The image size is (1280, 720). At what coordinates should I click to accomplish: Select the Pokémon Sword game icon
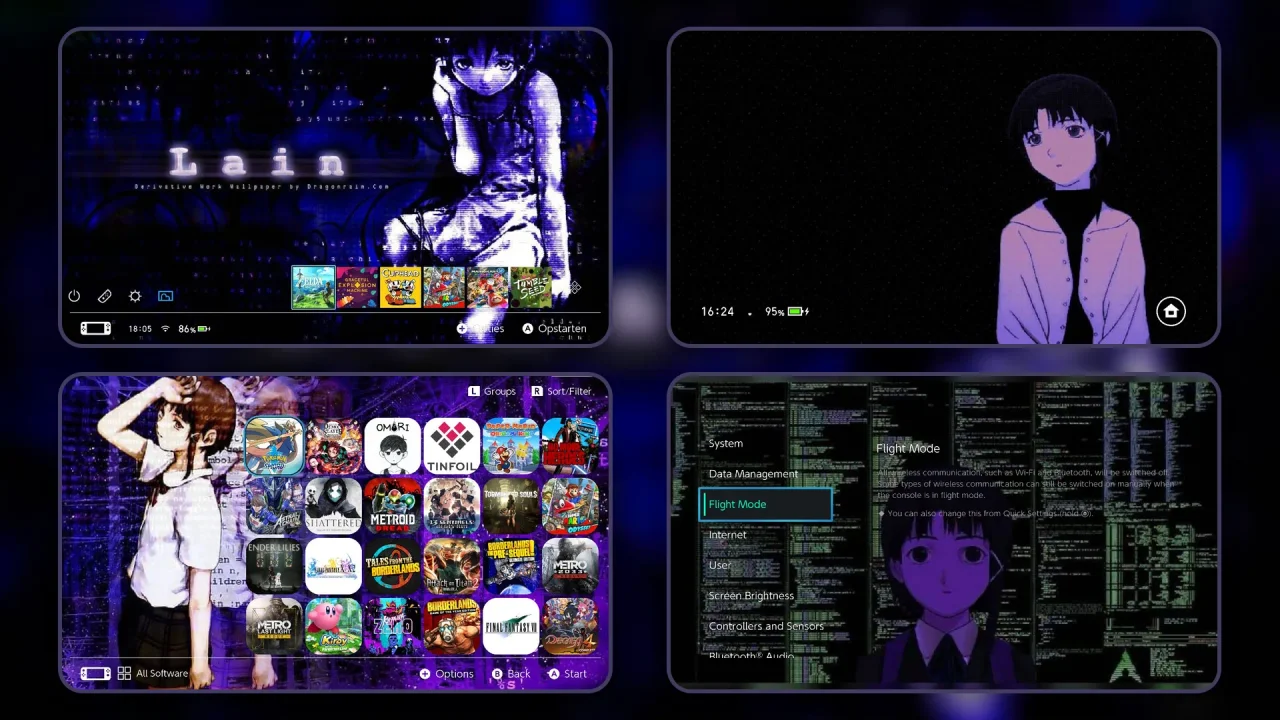pos(274,446)
